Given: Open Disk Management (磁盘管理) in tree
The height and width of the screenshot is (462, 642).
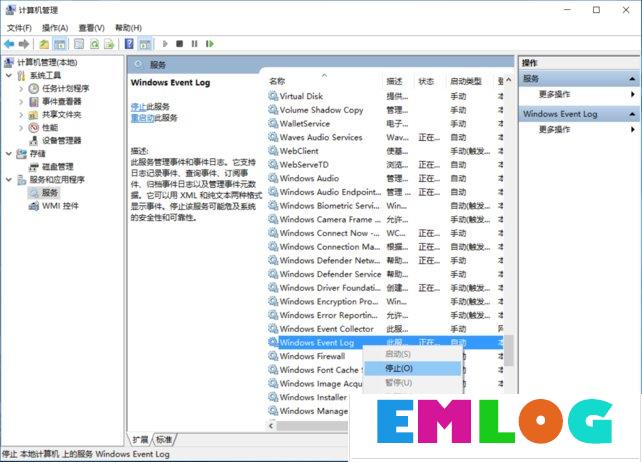Looking at the screenshot, I should click(58, 167).
